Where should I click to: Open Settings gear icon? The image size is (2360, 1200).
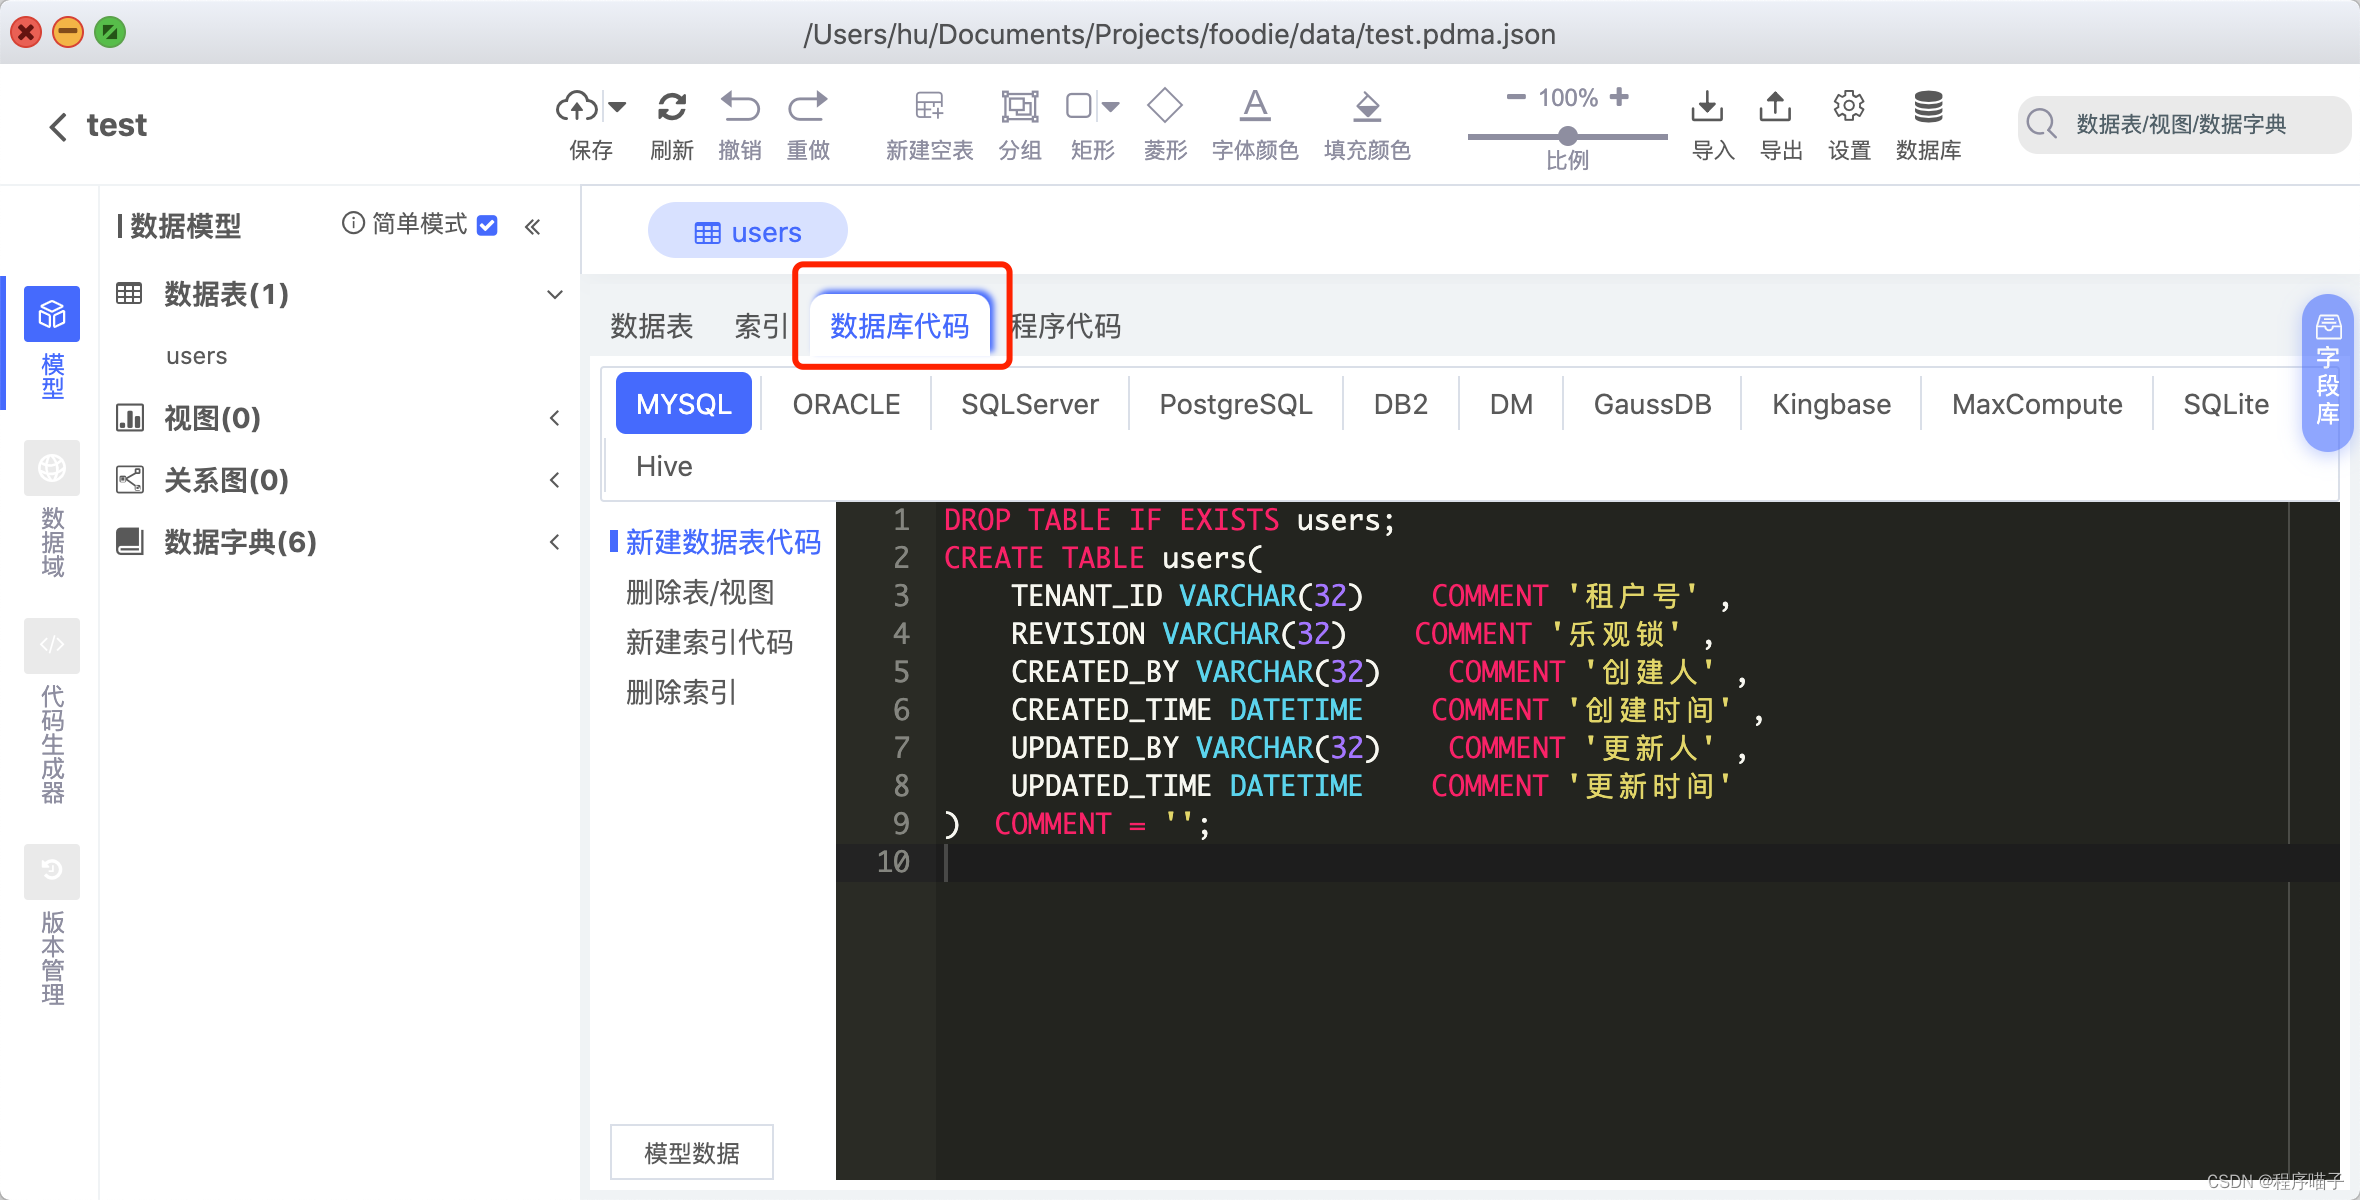pos(1848,106)
